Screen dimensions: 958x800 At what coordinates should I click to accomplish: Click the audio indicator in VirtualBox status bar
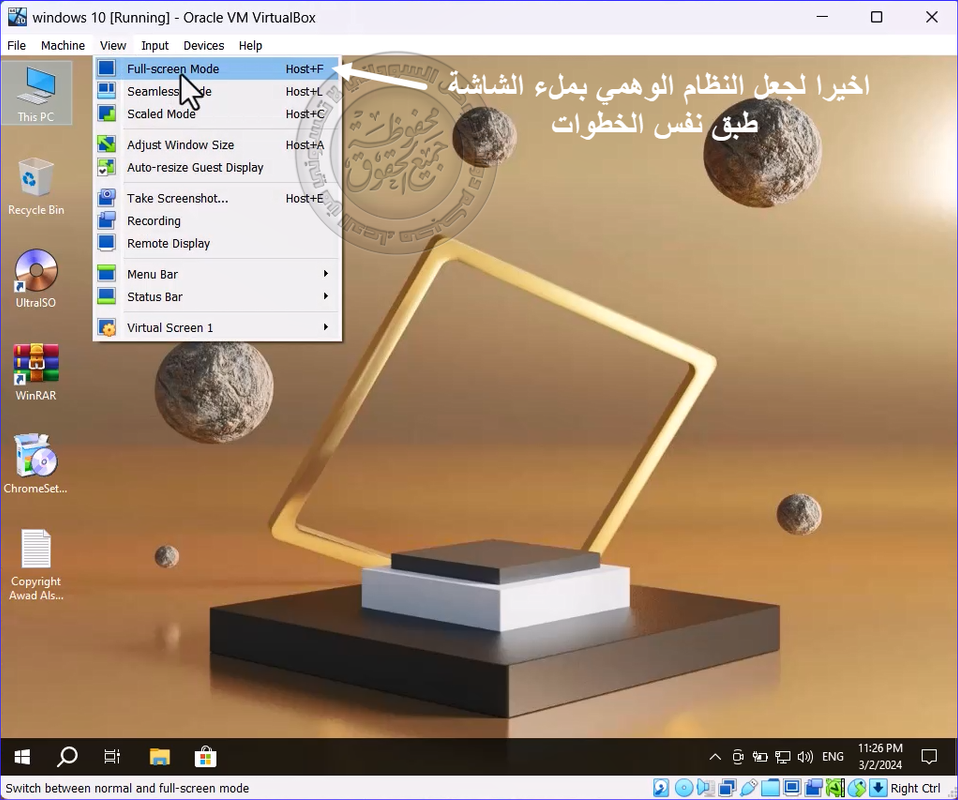[706, 788]
